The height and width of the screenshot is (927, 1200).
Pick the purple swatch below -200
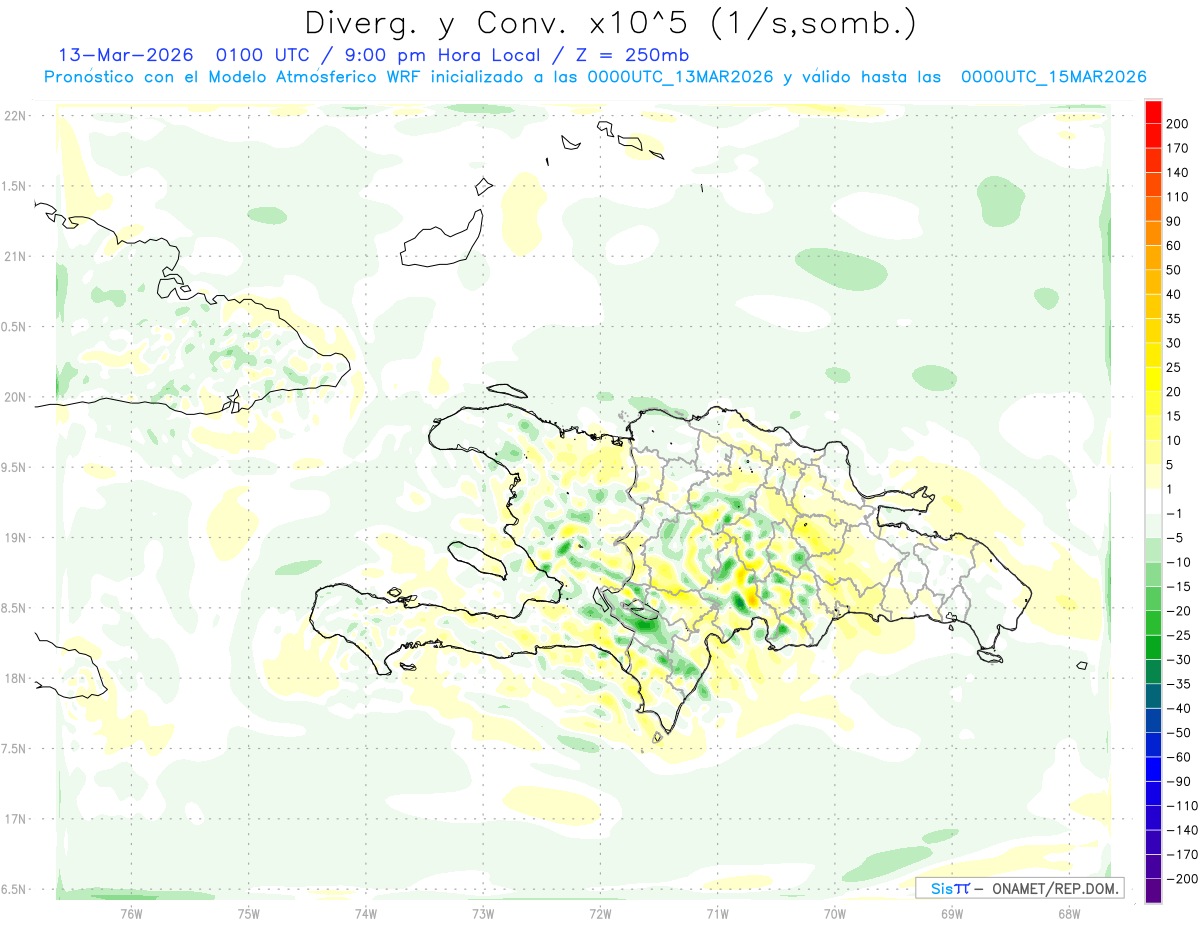(1153, 891)
